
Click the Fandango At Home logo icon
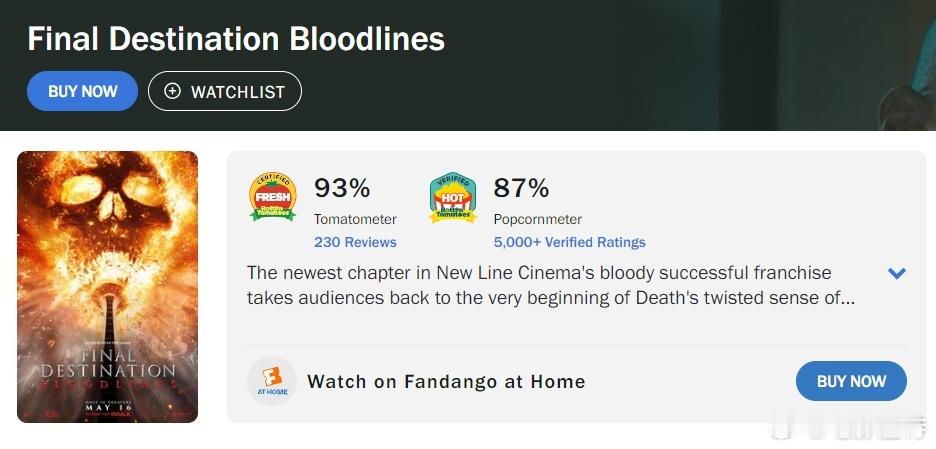272,381
